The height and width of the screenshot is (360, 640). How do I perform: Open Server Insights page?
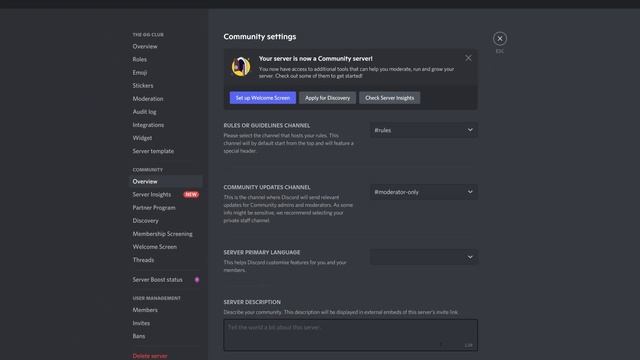click(x=152, y=194)
